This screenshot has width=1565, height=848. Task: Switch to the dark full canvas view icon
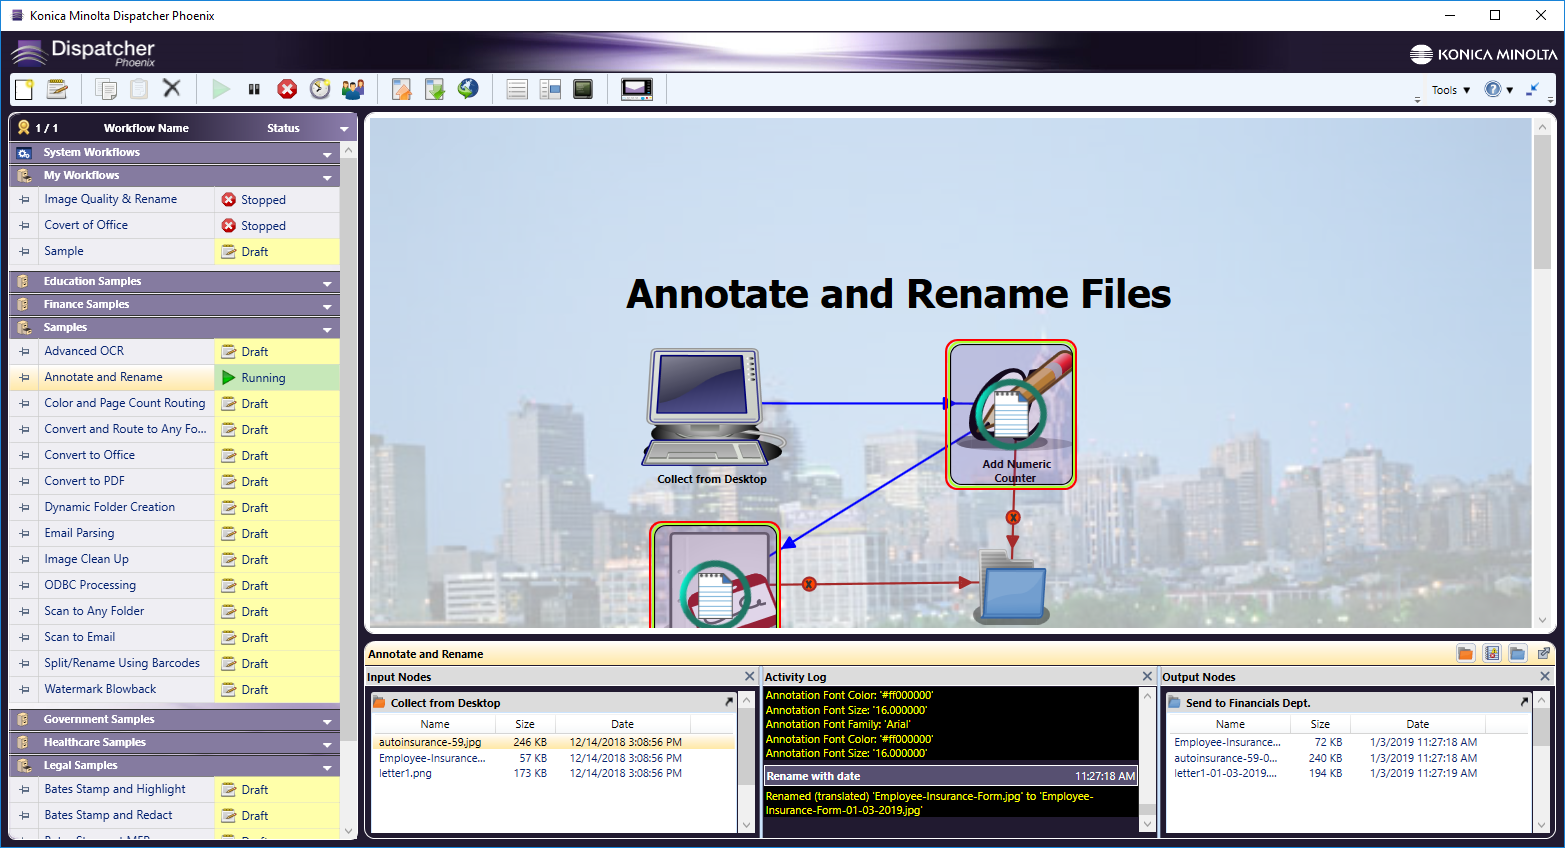[583, 89]
